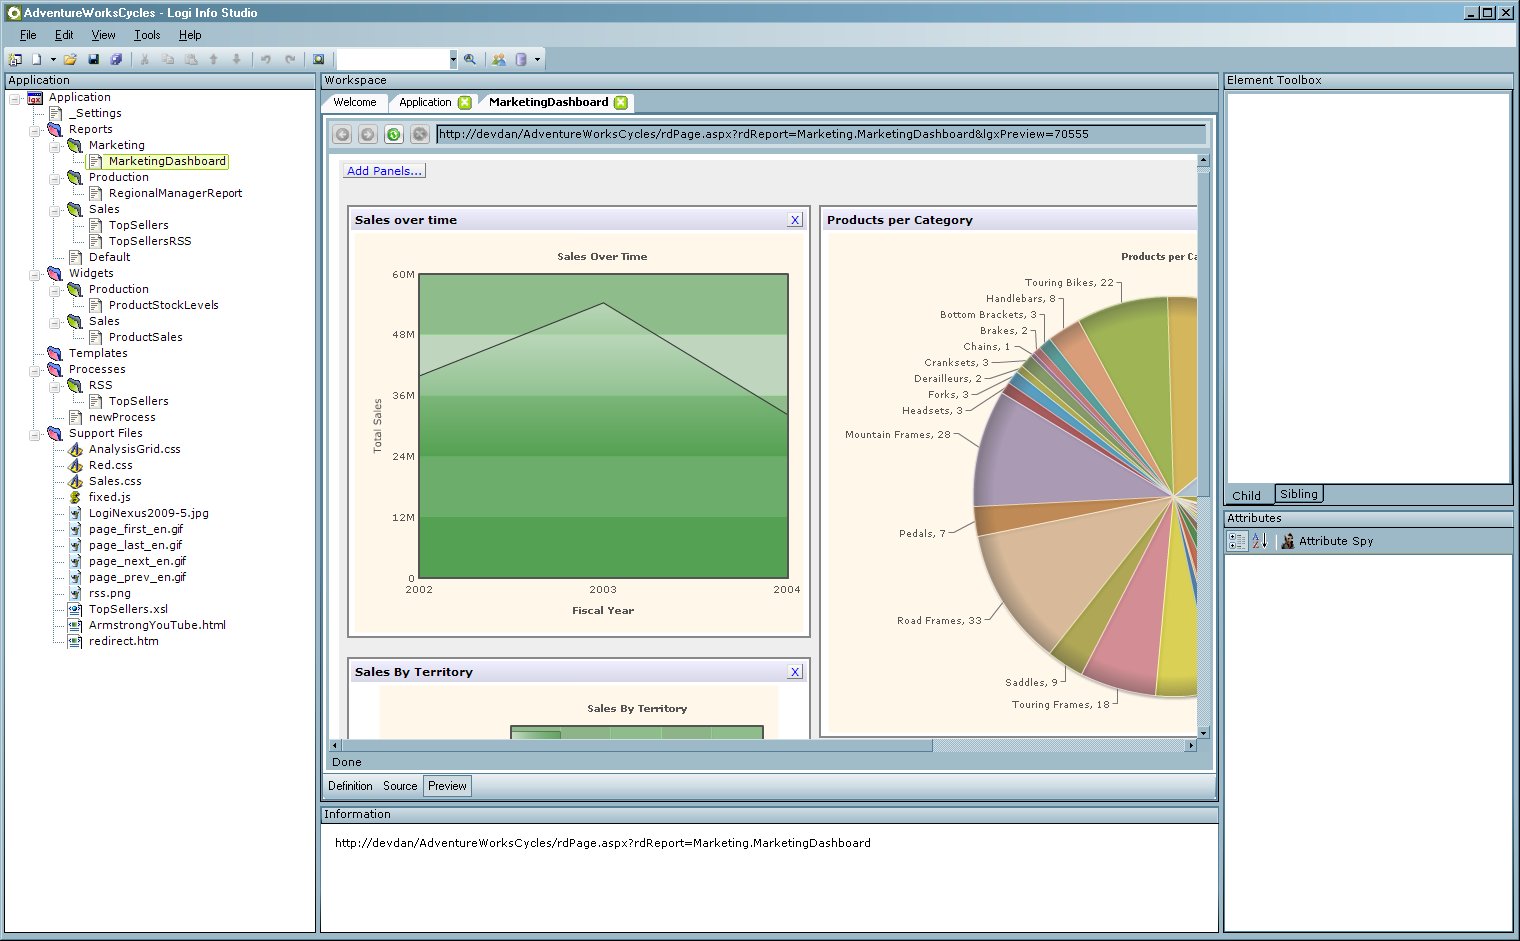Click the Attribute Spy icon
Viewport: 1520px width, 941px height.
pyautogui.click(x=1288, y=541)
